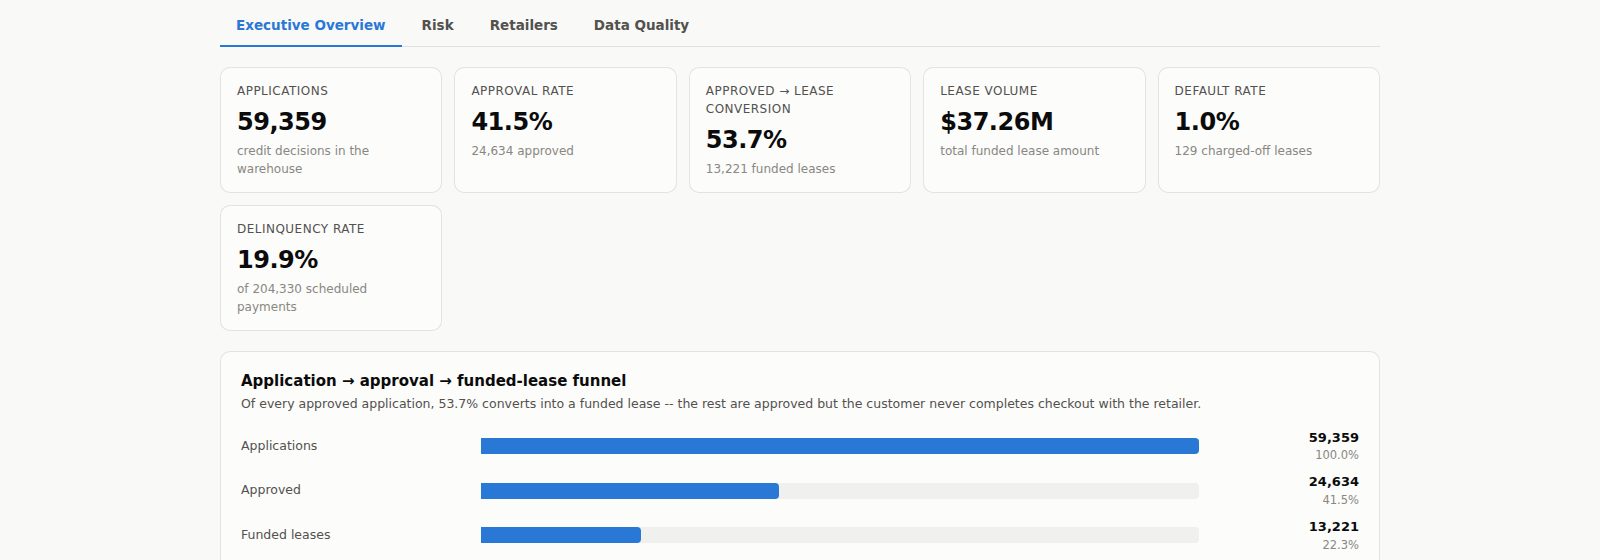Click the 100.0% funnel percentage
The image size is (1600, 560).
(1337, 455)
